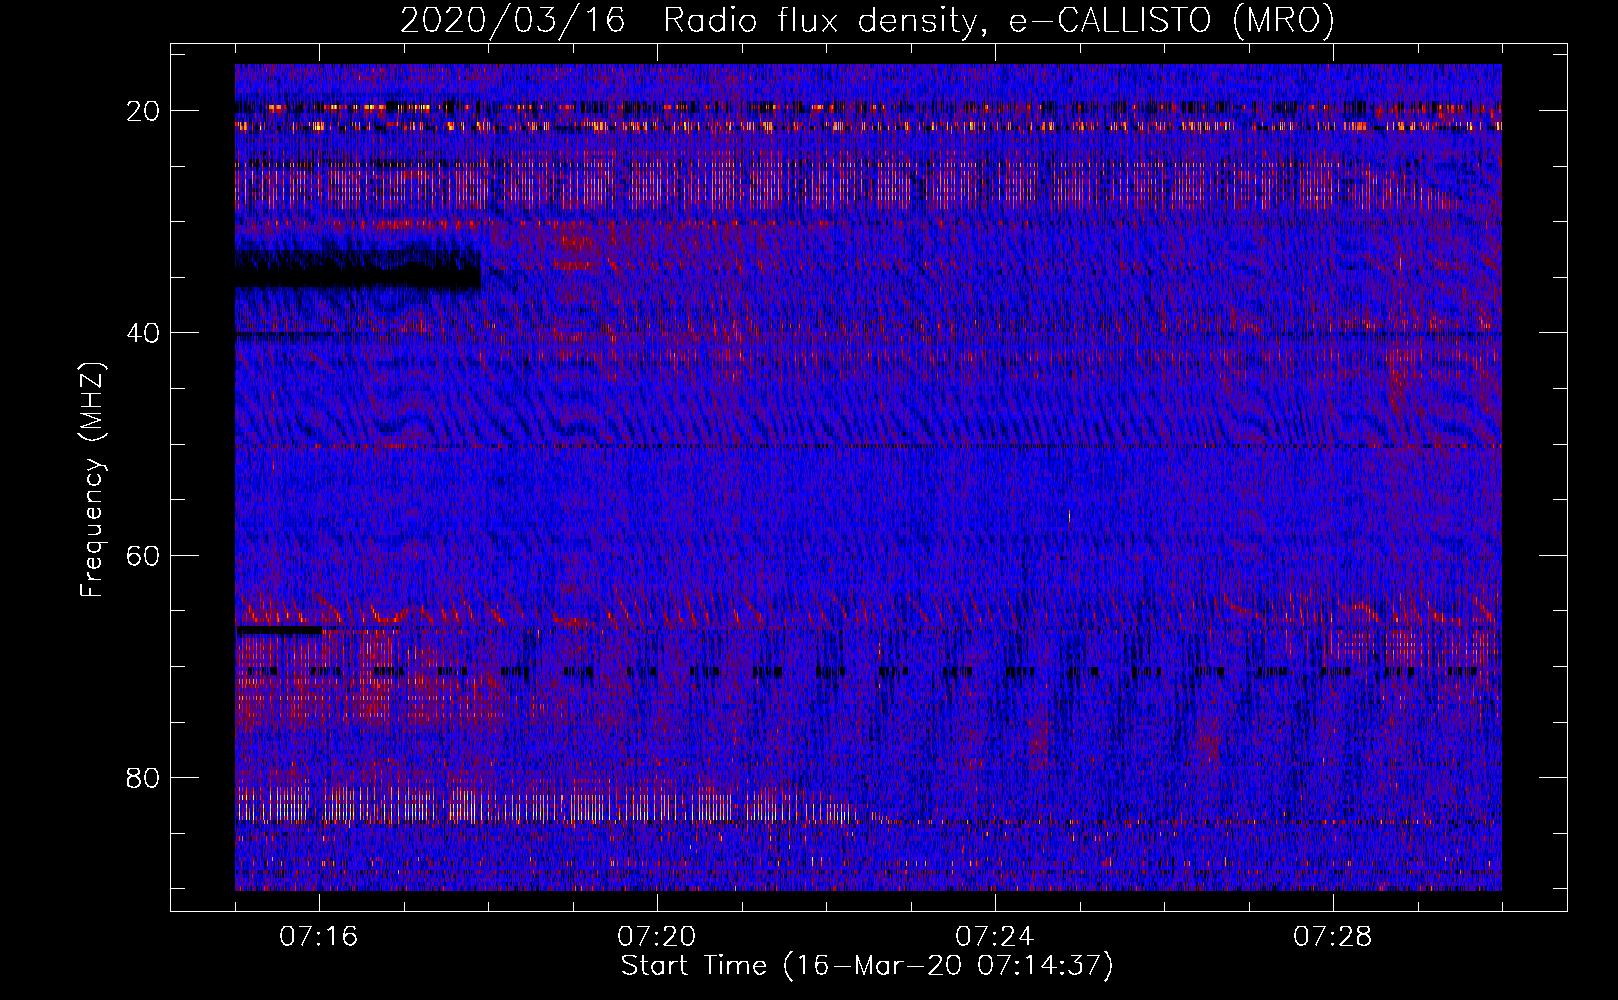The height and width of the screenshot is (1000, 1618).
Task: Click the 07:20 time axis label
Action: point(657,937)
